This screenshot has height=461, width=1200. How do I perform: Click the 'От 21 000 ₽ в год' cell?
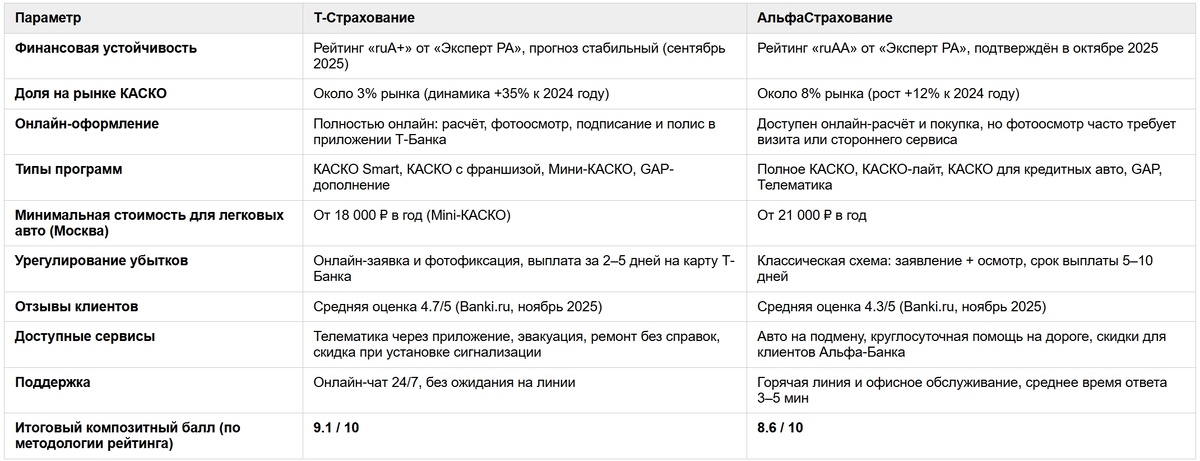(811, 215)
